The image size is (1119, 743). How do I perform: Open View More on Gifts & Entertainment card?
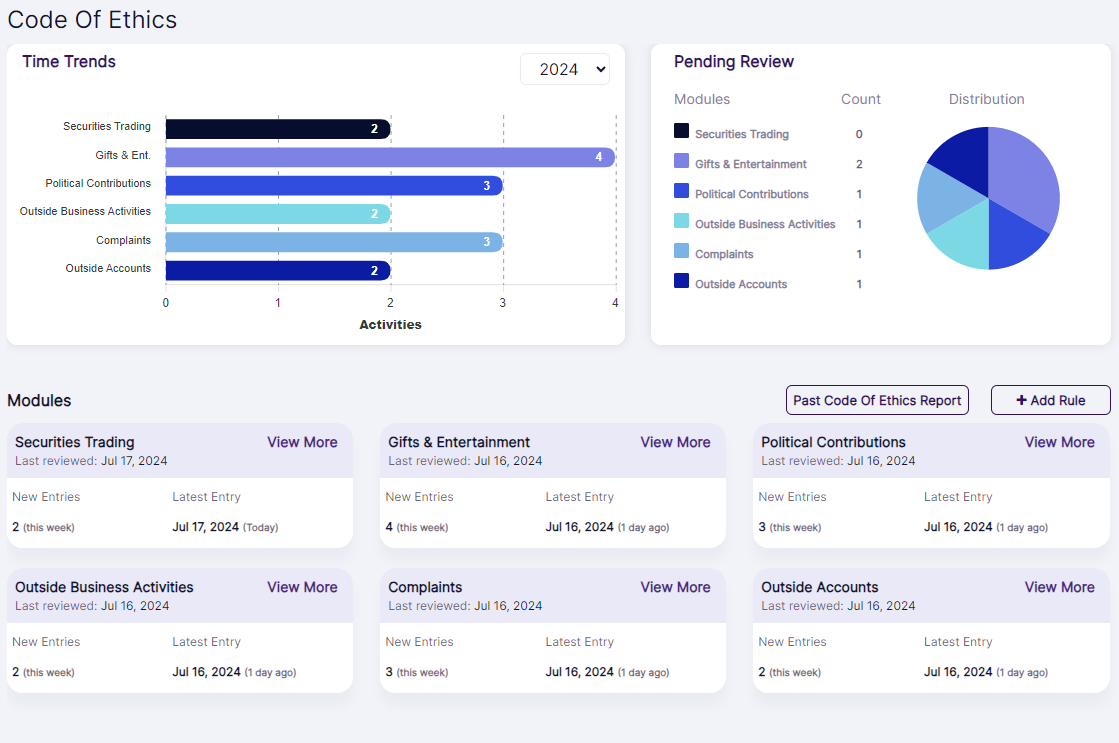click(675, 442)
